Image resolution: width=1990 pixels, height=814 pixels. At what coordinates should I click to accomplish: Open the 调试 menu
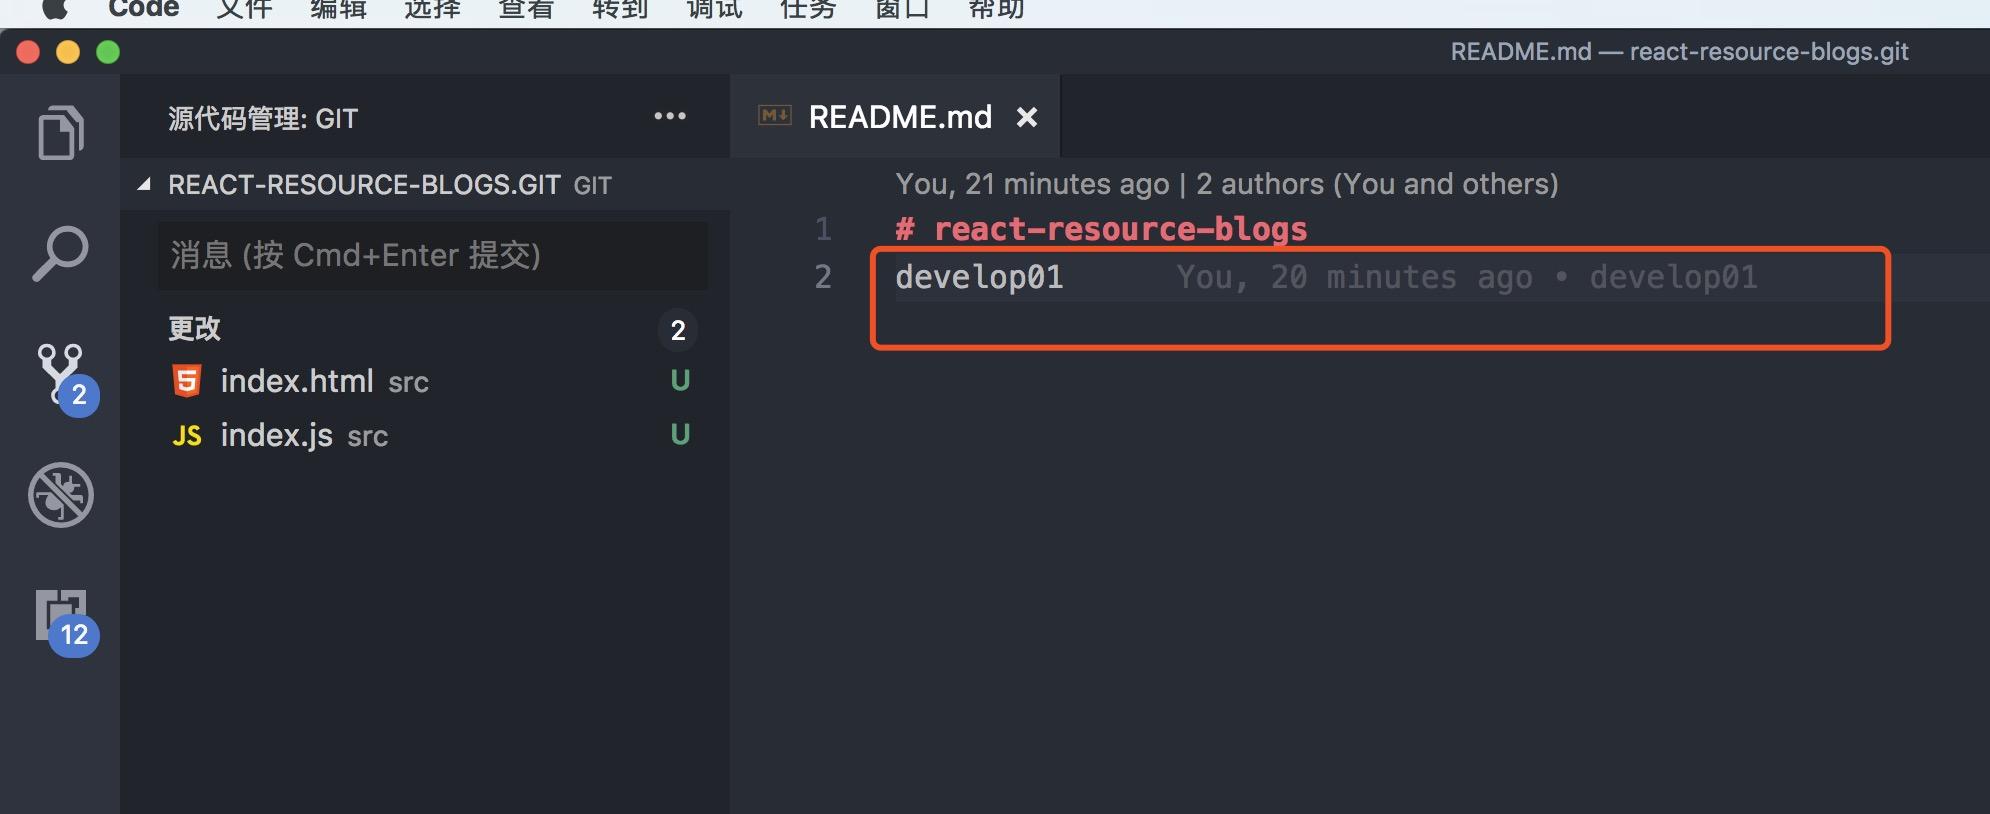tap(714, 9)
